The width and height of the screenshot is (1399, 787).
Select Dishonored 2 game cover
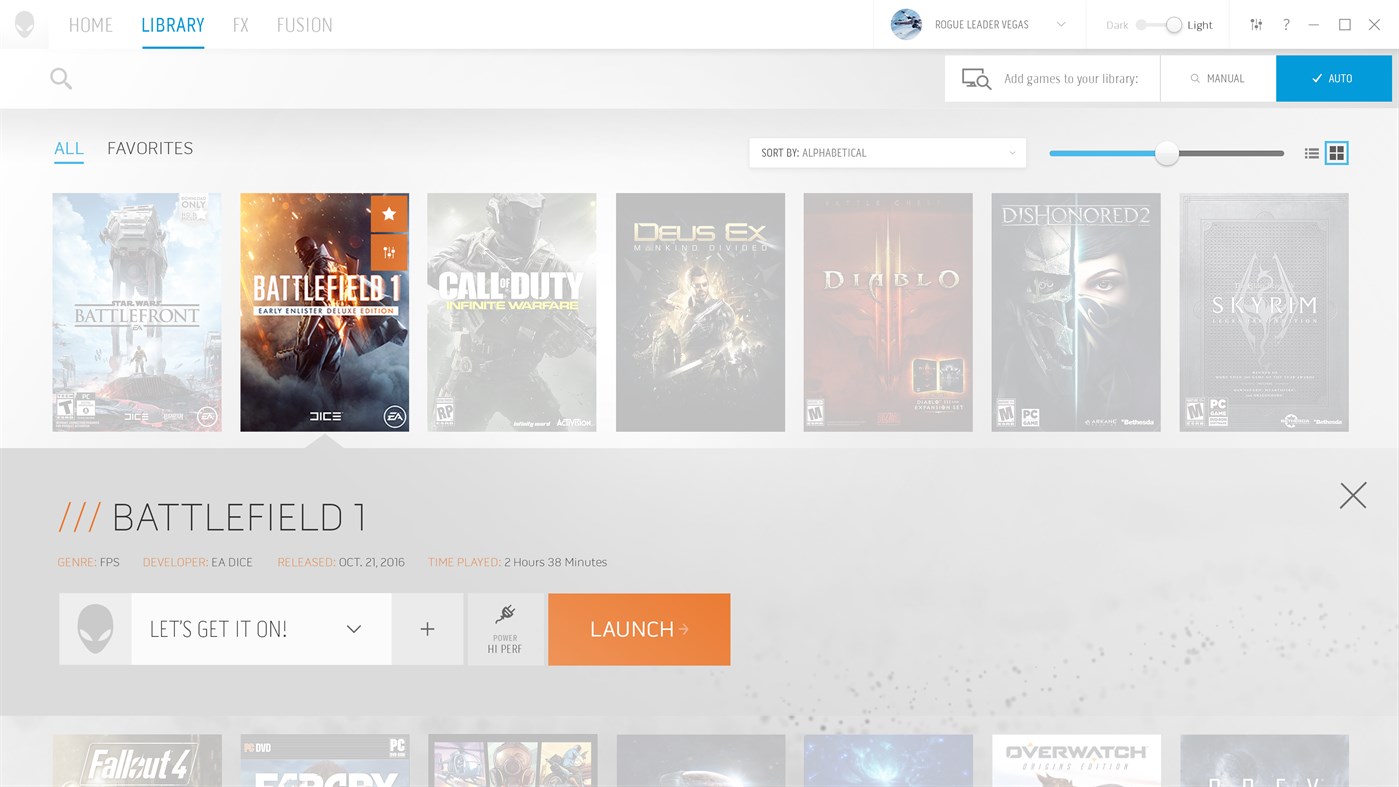[x=1076, y=312]
